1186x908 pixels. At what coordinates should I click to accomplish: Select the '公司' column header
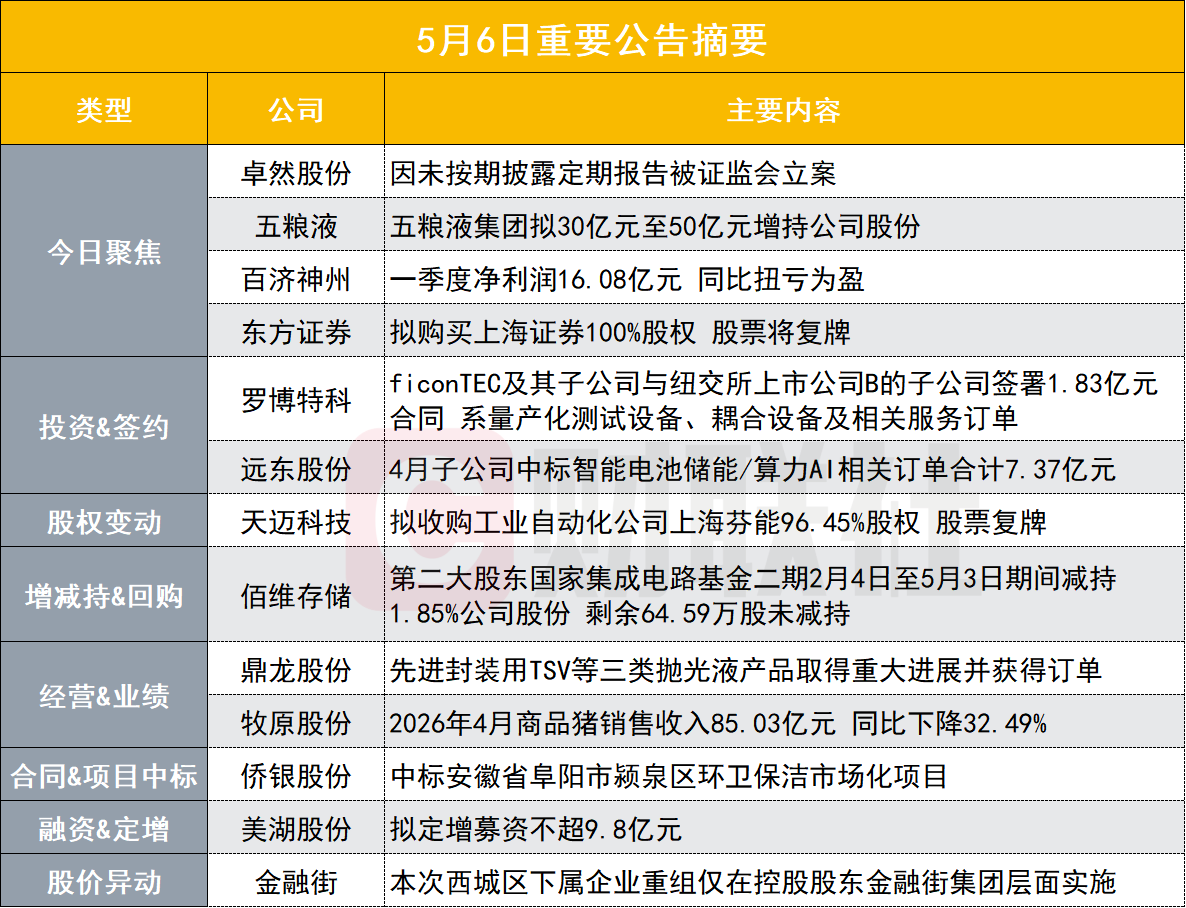click(x=296, y=110)
